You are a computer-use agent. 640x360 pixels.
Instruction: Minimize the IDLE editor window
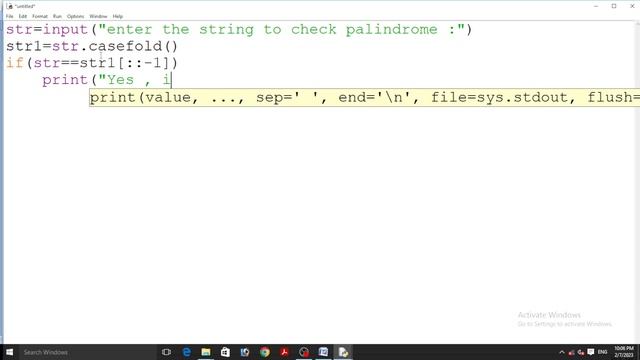[x=596, y=6]
